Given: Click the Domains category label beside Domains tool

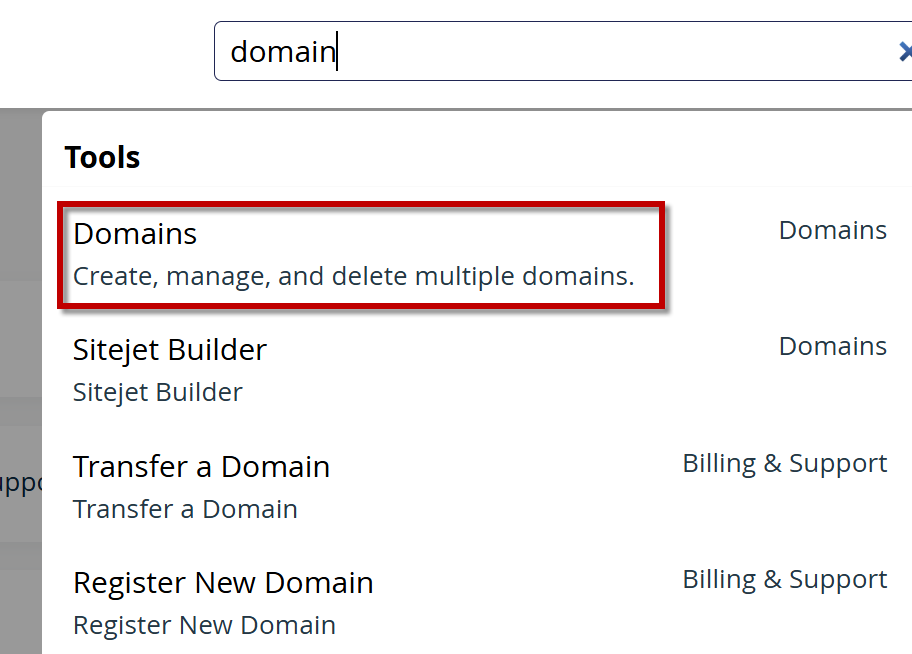Looking at the screenshot, I should point(832,230).
